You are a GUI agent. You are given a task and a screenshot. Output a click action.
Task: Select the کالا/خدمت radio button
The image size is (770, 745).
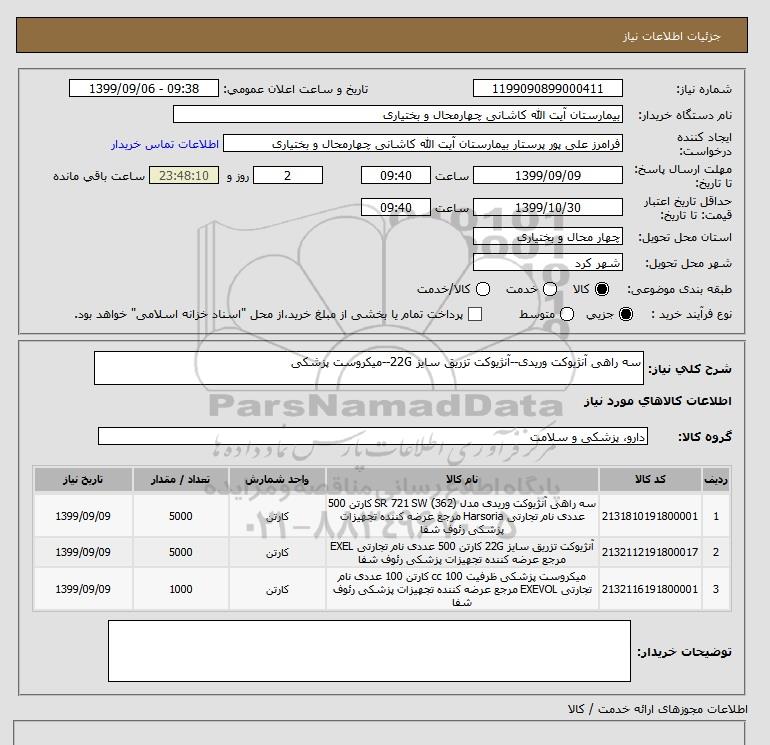click(x=483, y=289)
